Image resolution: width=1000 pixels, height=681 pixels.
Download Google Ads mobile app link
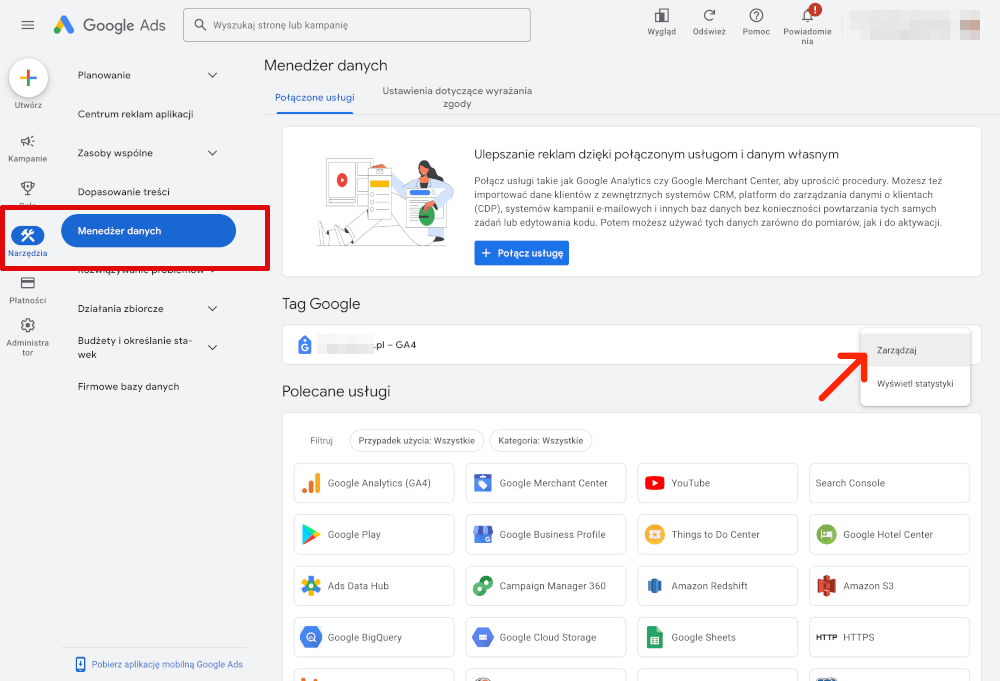[159, 664]
